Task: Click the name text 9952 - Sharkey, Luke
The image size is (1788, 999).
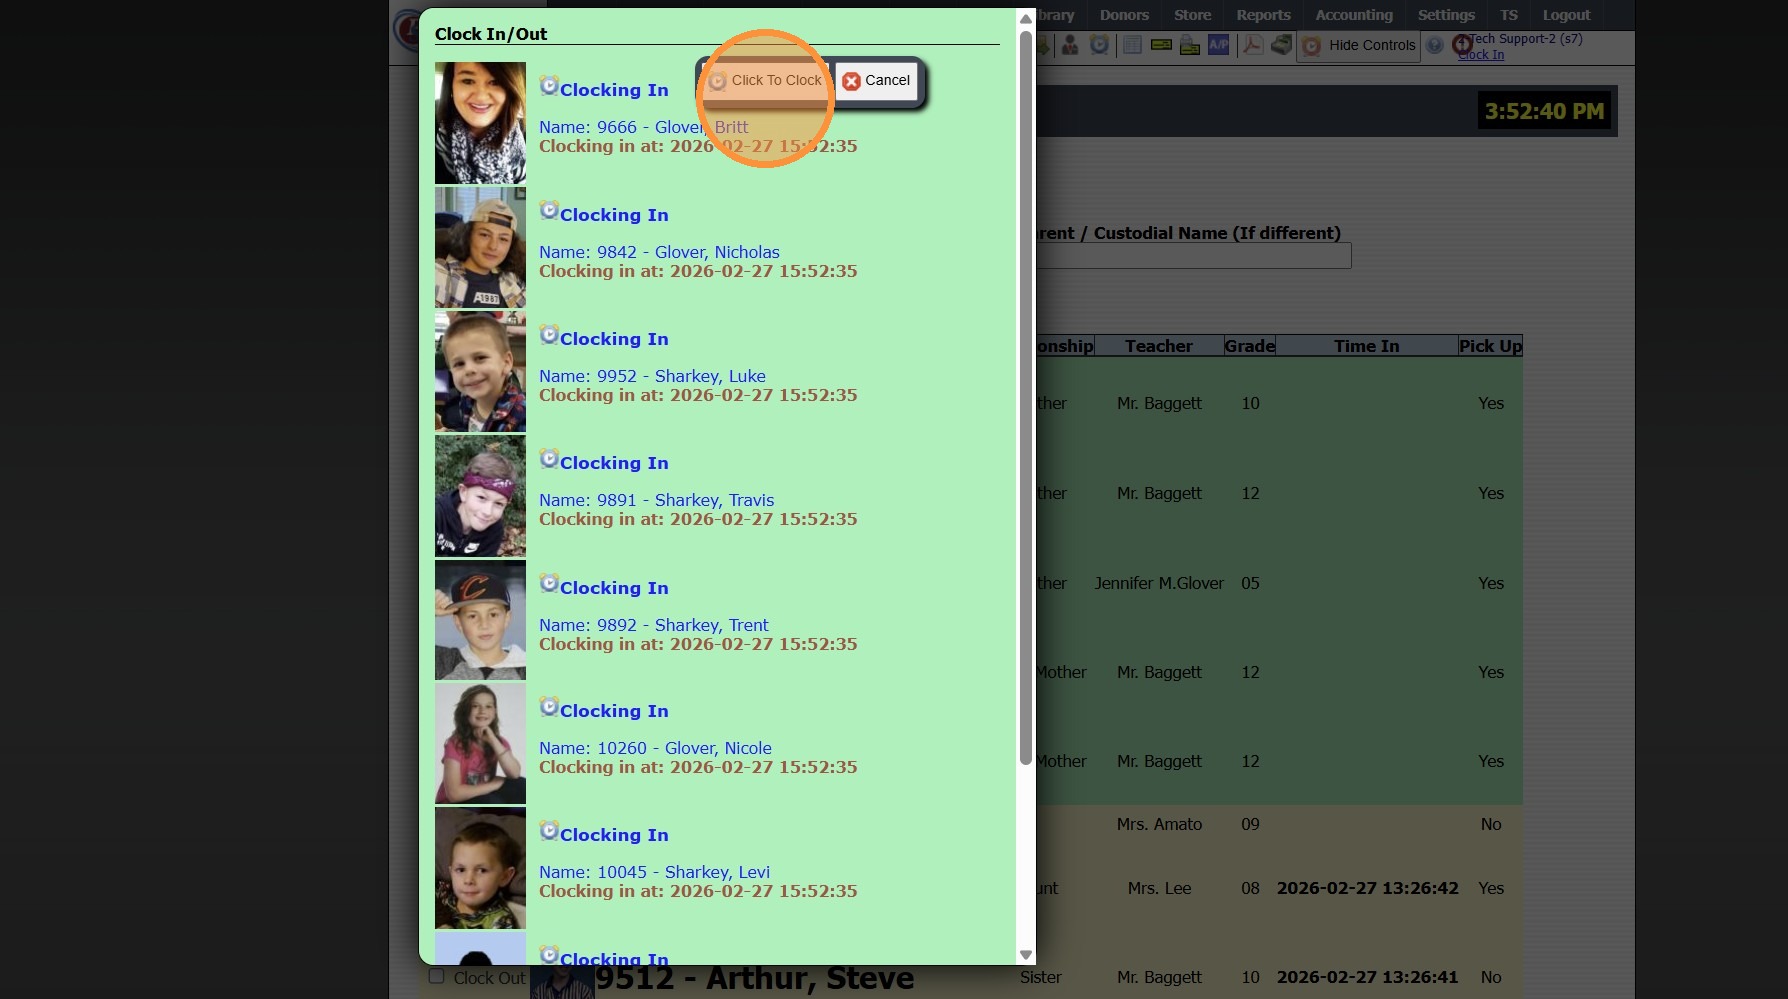Action: [x=681, y=376]
